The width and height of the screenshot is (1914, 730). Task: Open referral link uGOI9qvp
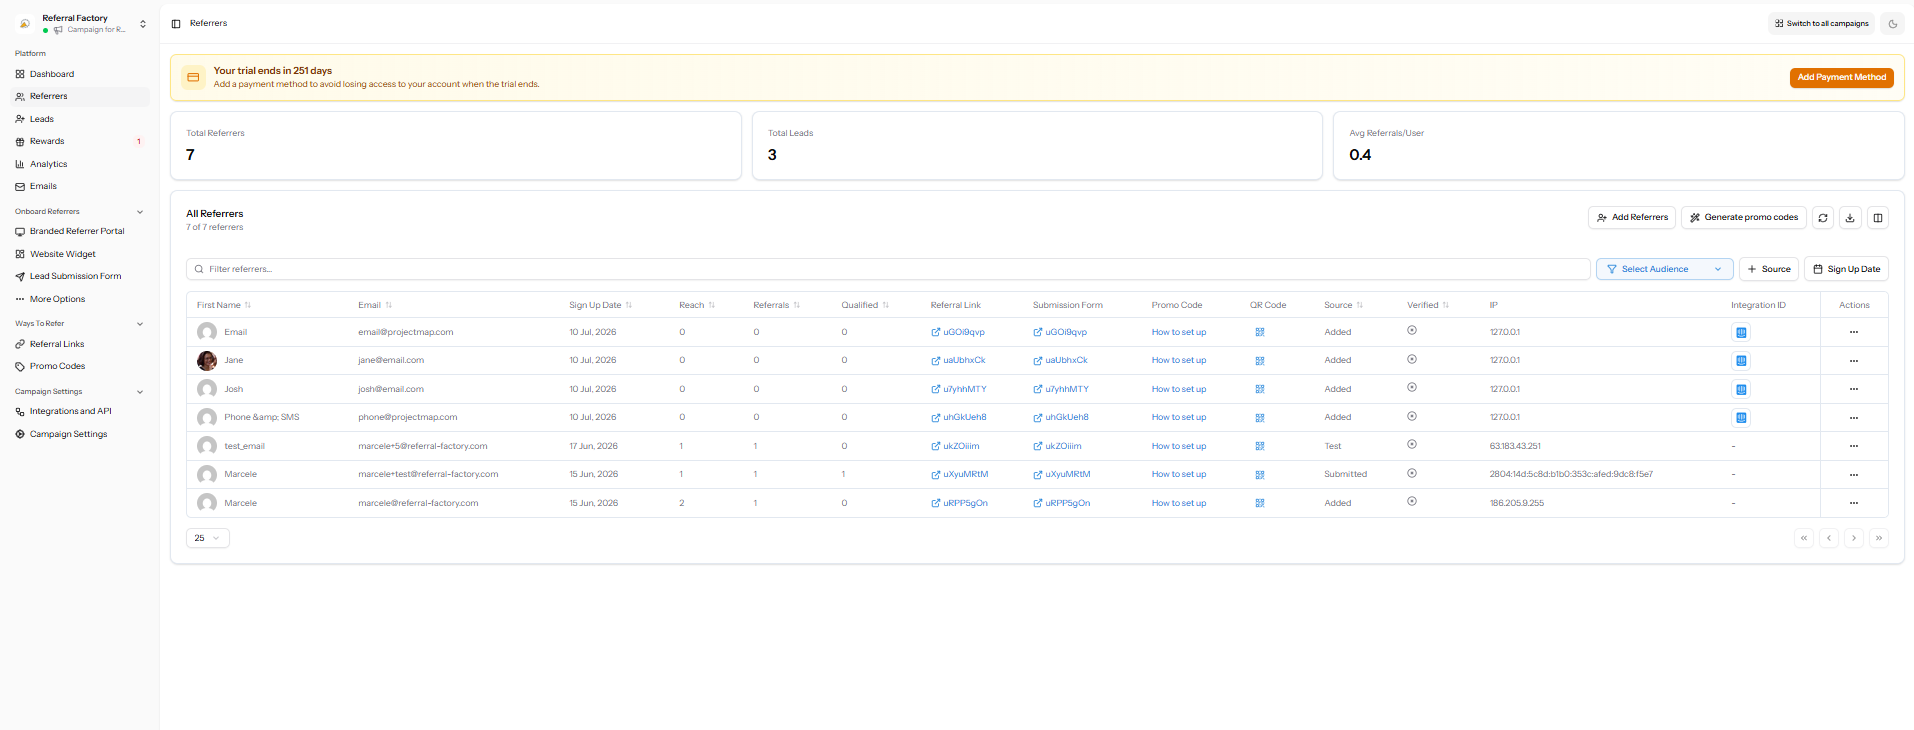point(958,333)
